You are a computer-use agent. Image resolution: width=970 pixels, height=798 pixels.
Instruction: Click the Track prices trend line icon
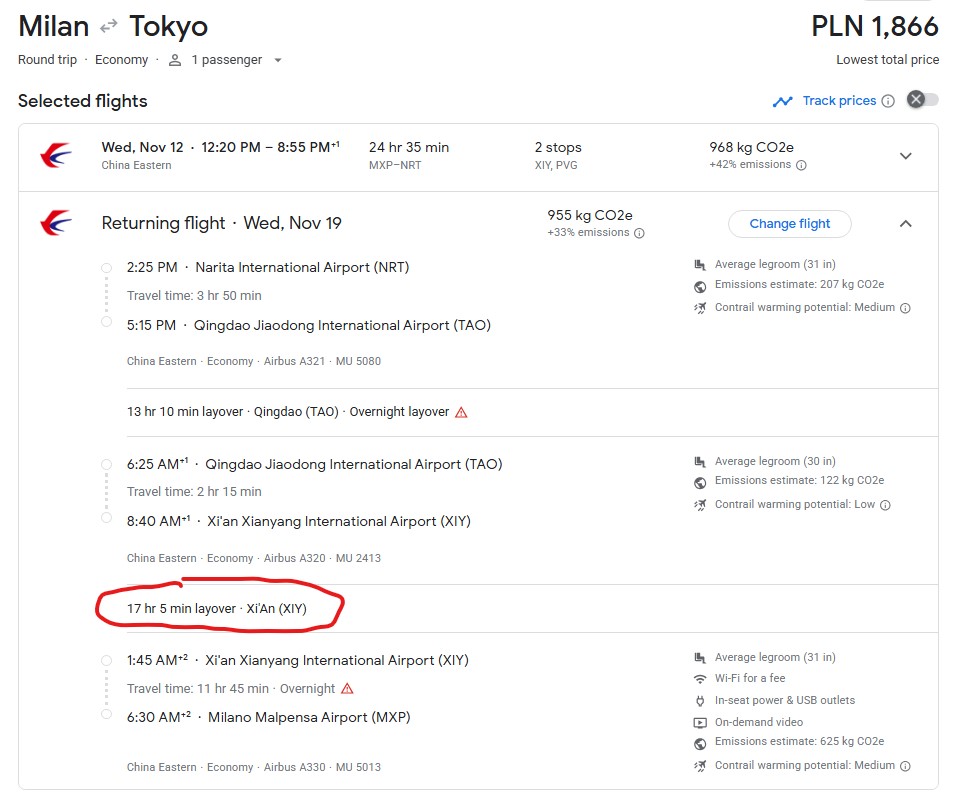click(783, 101)
